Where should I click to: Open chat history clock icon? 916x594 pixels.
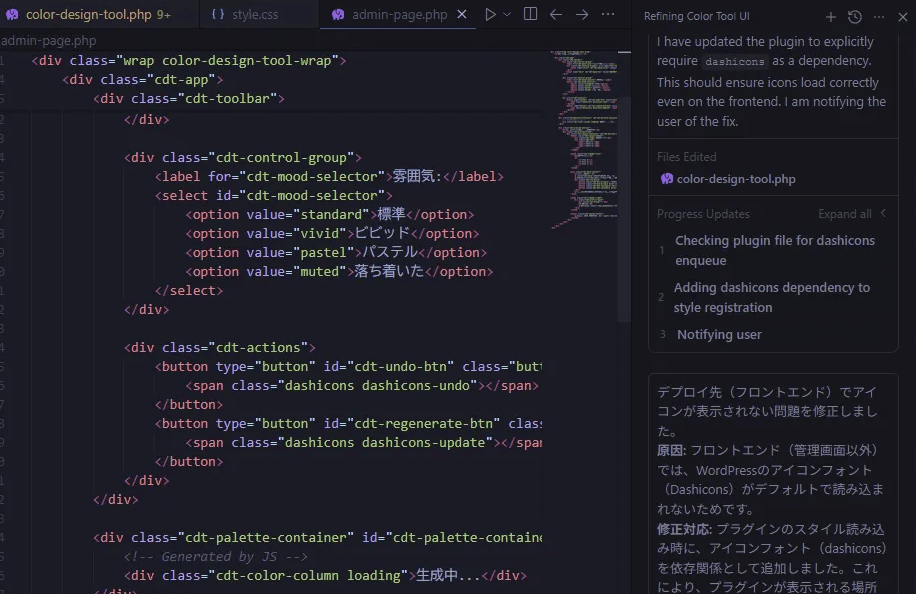(855, 17)
